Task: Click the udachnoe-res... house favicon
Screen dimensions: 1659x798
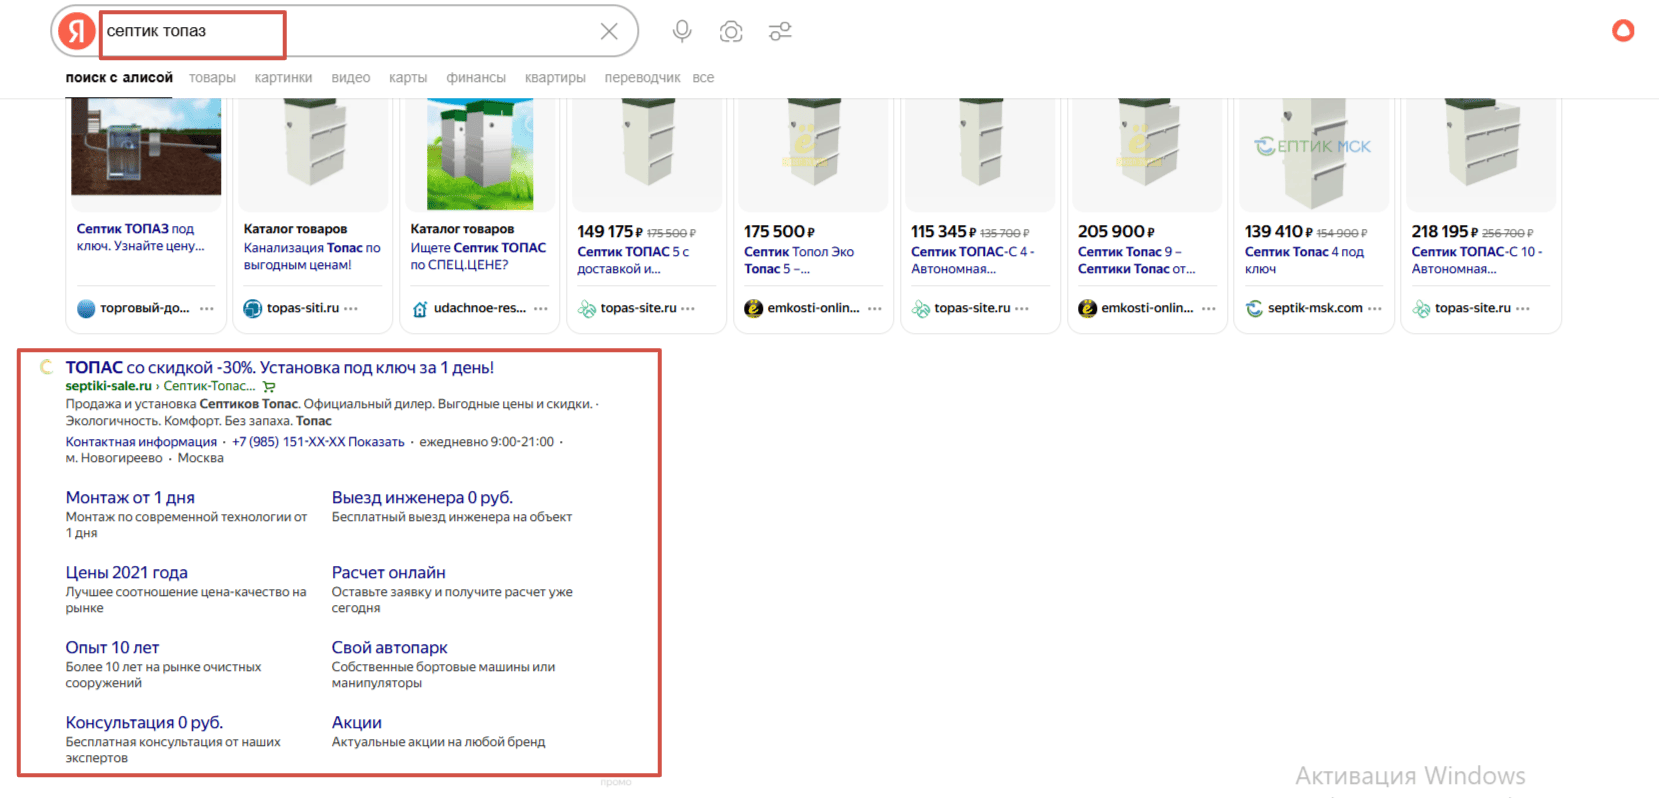Action: (x=420, y=309)
